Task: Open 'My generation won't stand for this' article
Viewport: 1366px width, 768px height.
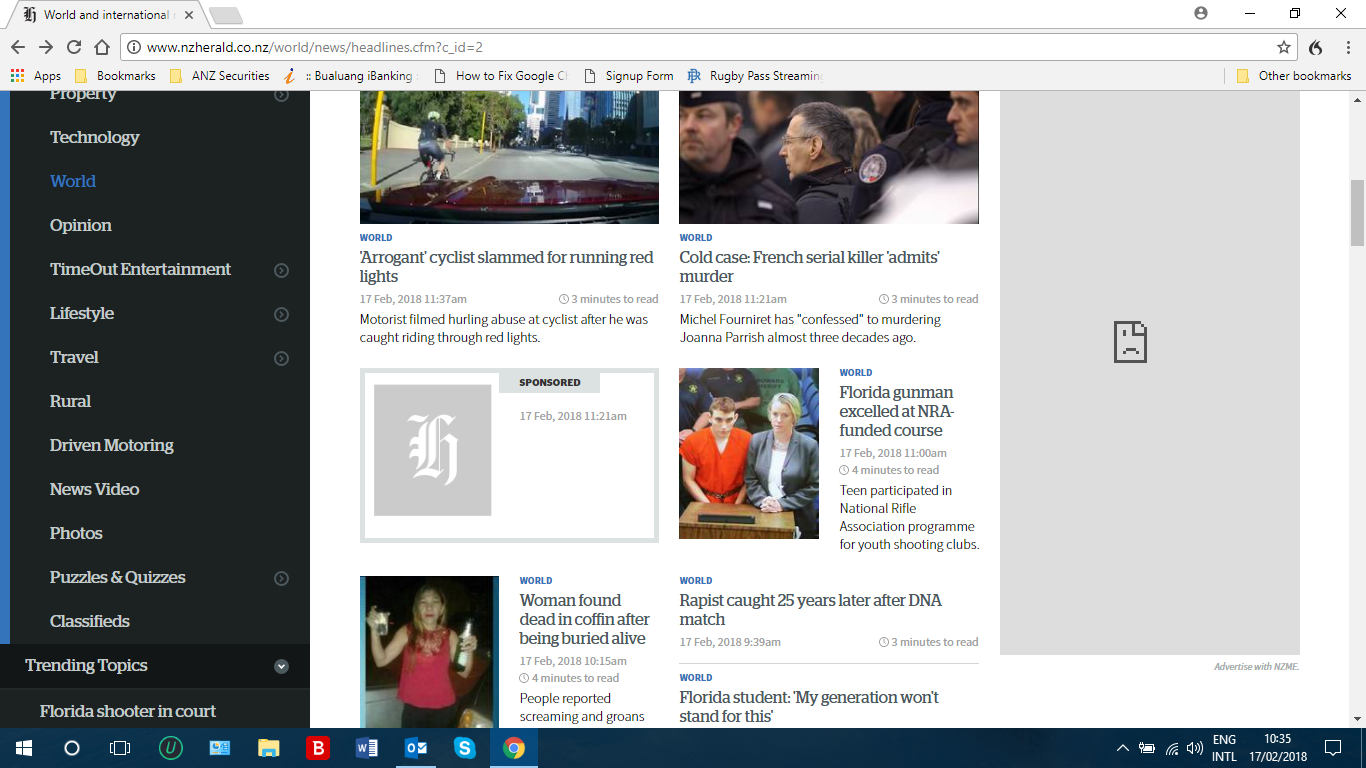Action: [809, 706]
